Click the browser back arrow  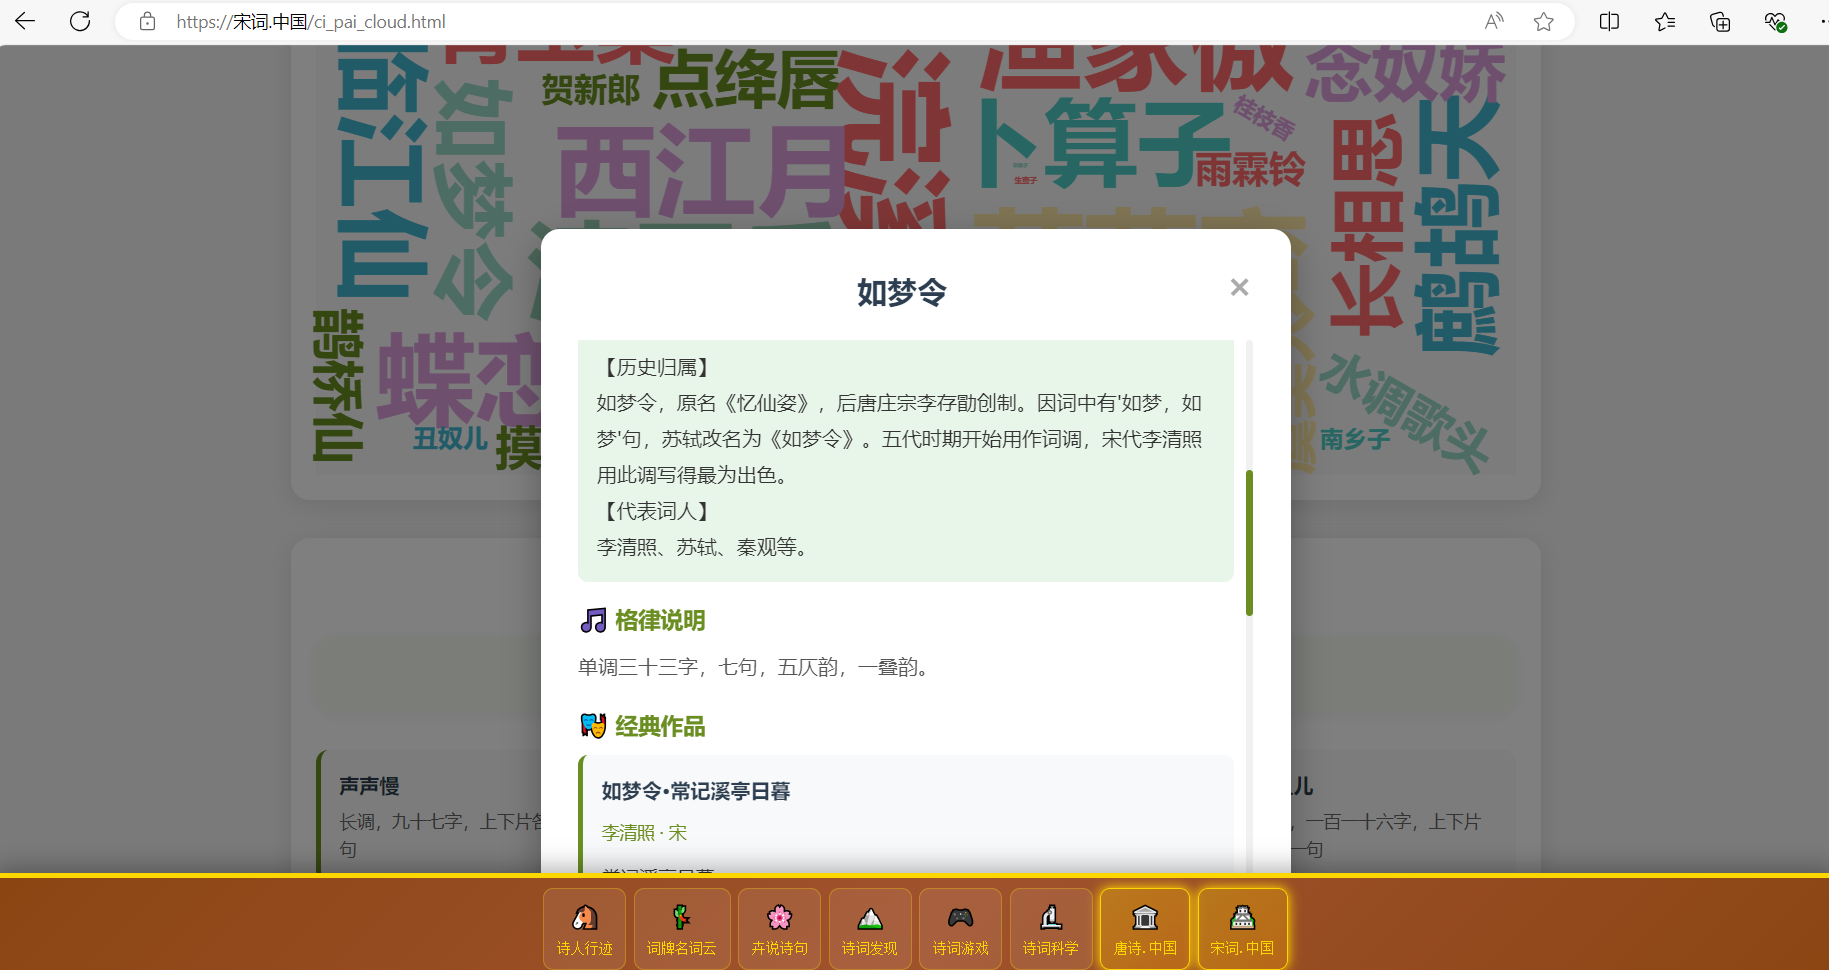pyautogui.click(x=25, y=21)
